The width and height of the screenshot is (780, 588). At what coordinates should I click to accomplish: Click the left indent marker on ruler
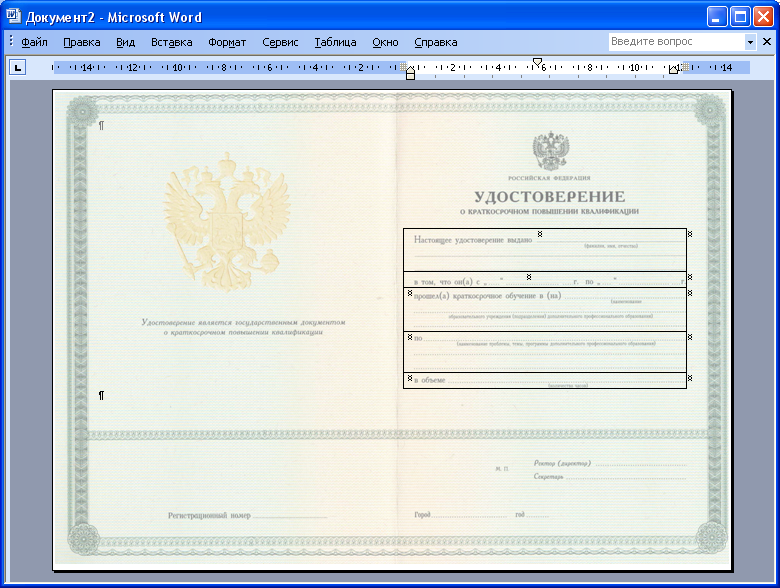pos(410,75)
